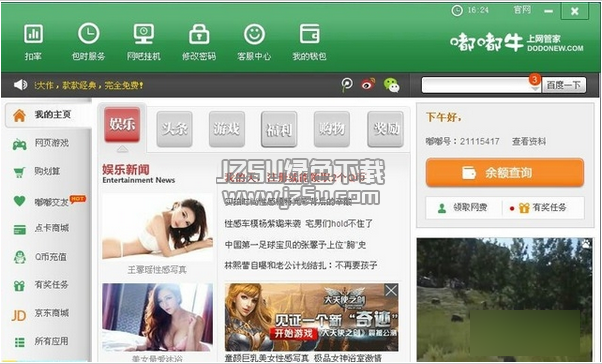
Task: Switch to the 购物 tab
Action: coord(332,129)
